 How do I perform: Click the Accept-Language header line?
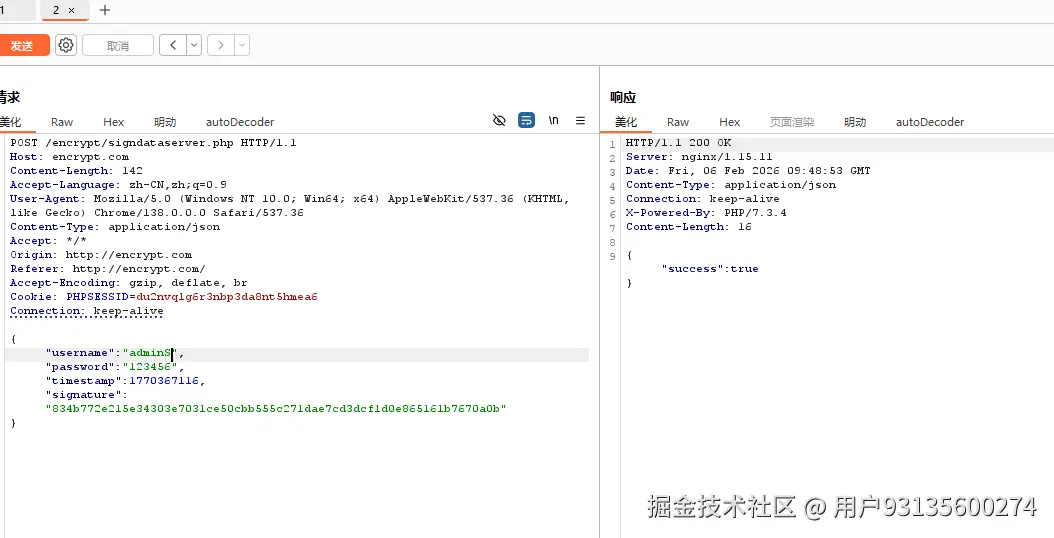[x=118, y=185]
